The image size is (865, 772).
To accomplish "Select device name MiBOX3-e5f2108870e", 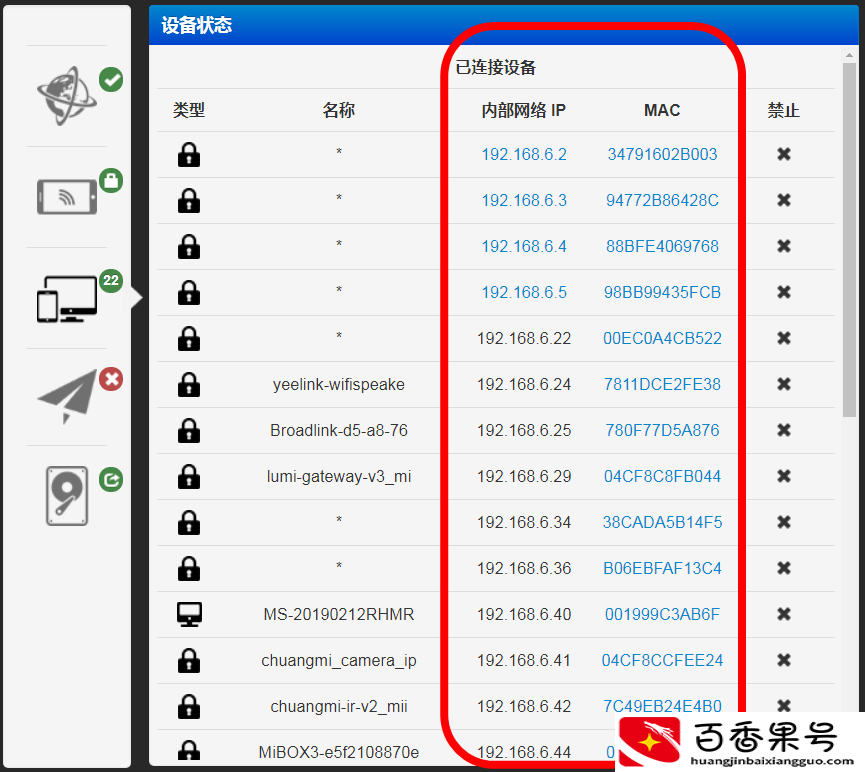I will [x=339, y=752].
